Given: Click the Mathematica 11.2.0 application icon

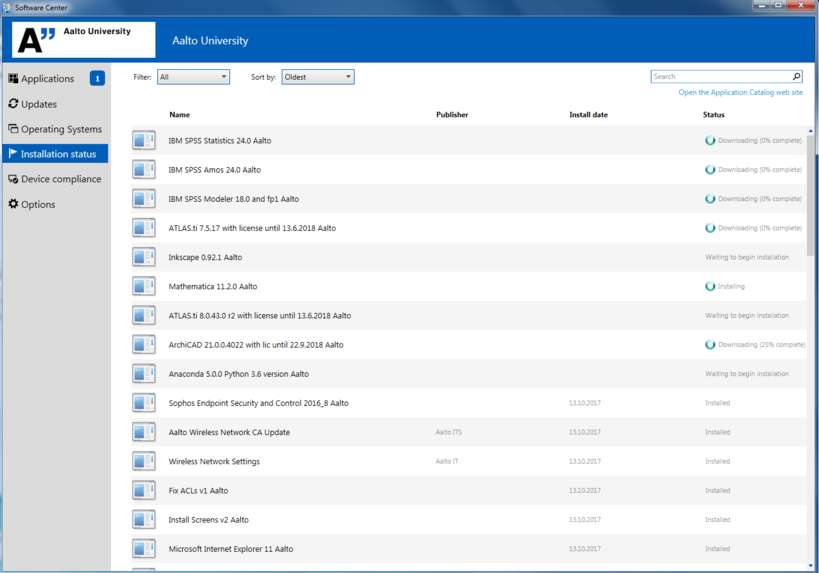Looking at the screenshot, I should [x=144, y=286].
